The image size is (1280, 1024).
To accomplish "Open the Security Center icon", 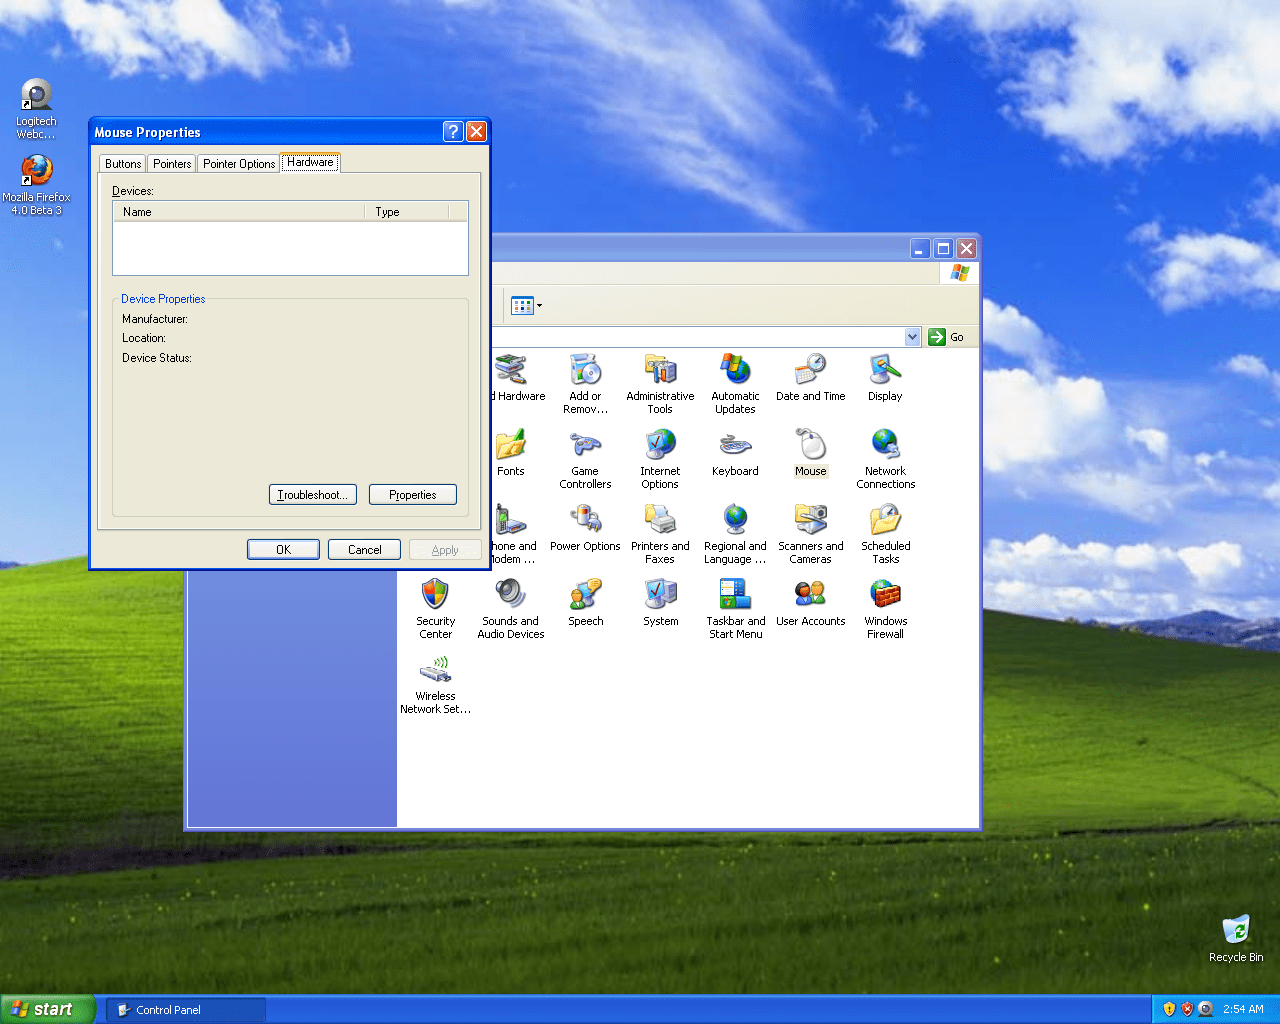I will click(435, 608).
